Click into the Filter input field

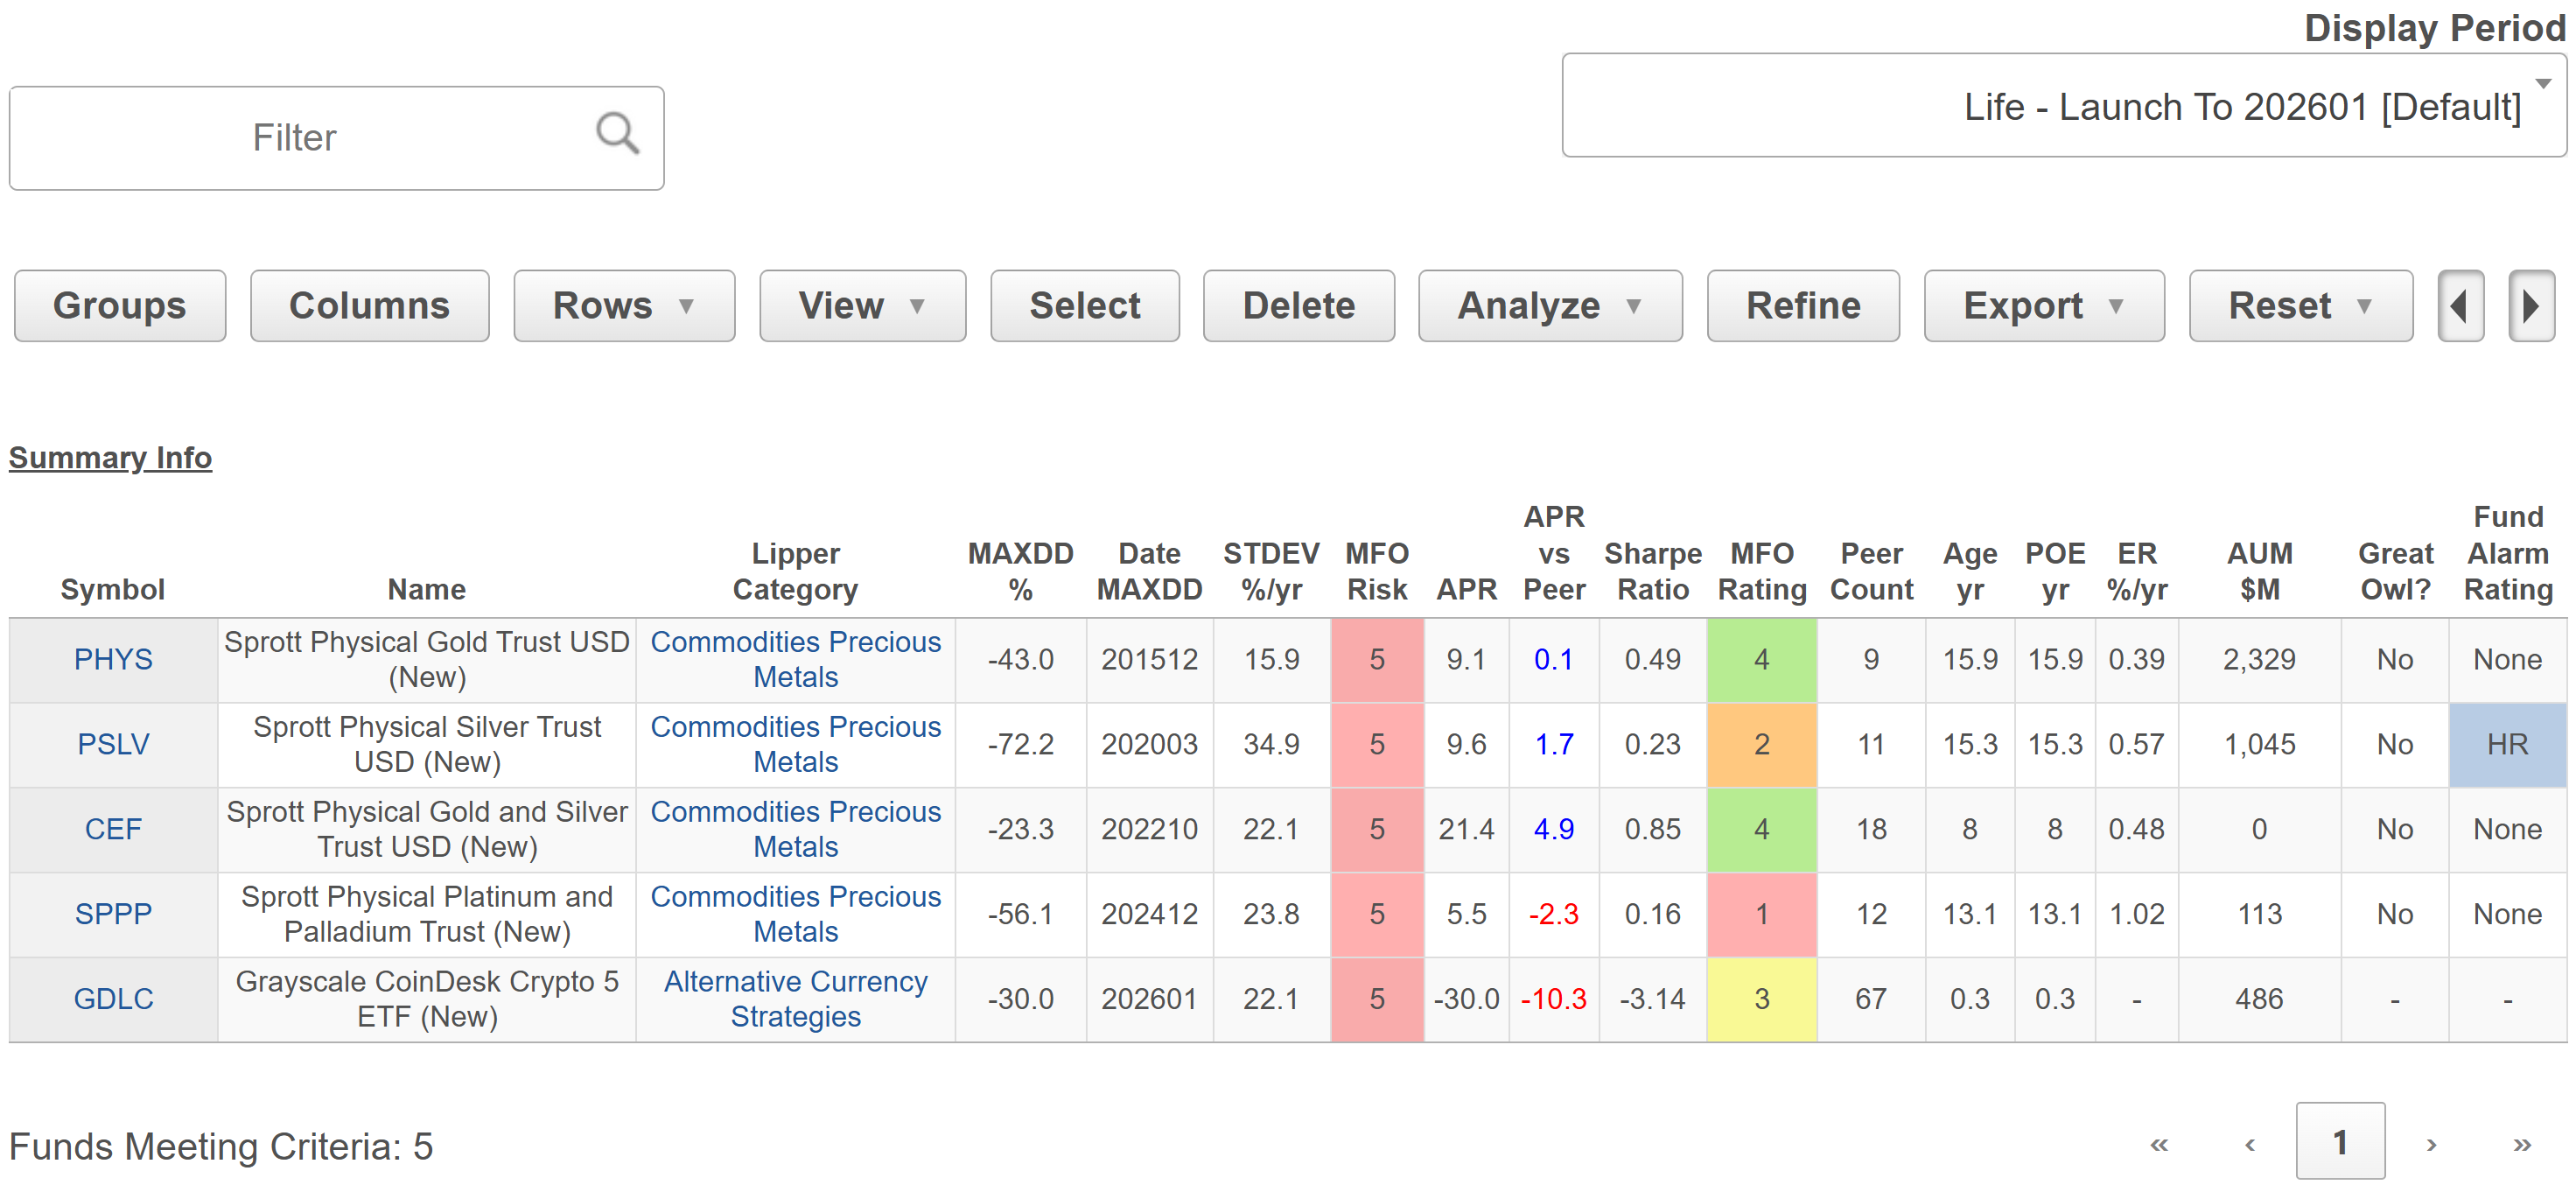(295, 138)
